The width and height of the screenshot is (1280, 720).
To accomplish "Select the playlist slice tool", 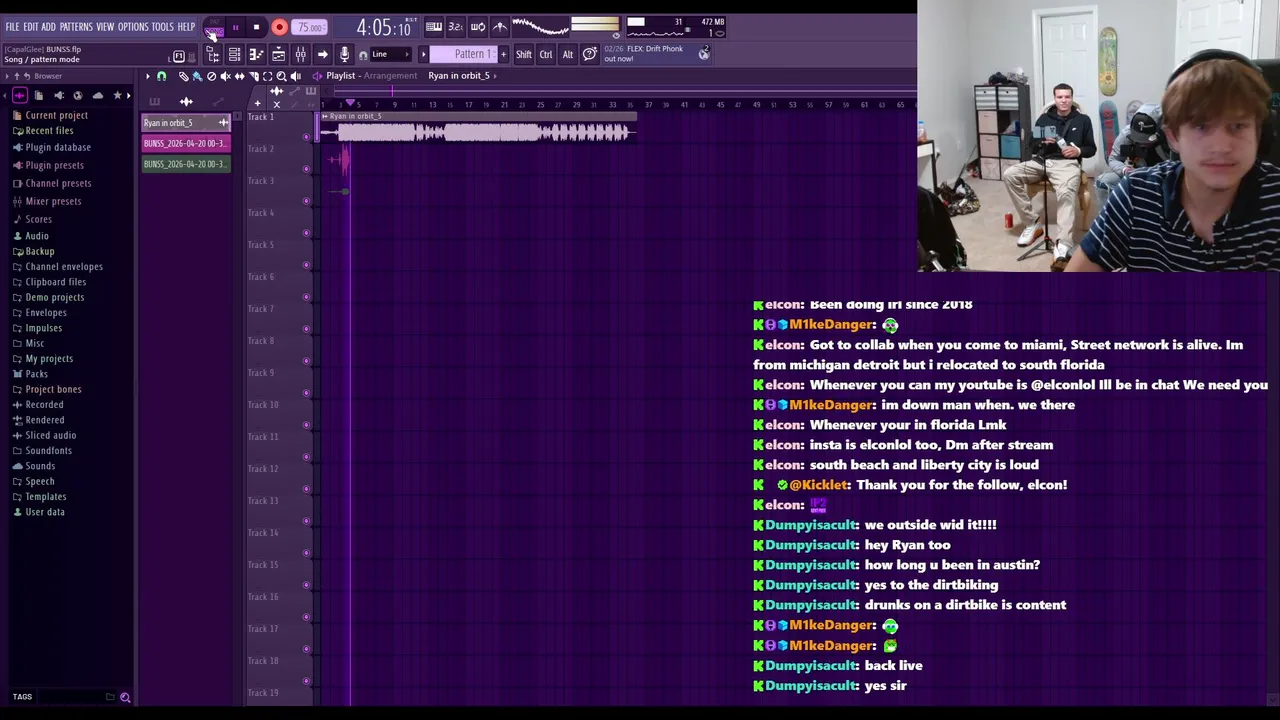I will (253, 76).
